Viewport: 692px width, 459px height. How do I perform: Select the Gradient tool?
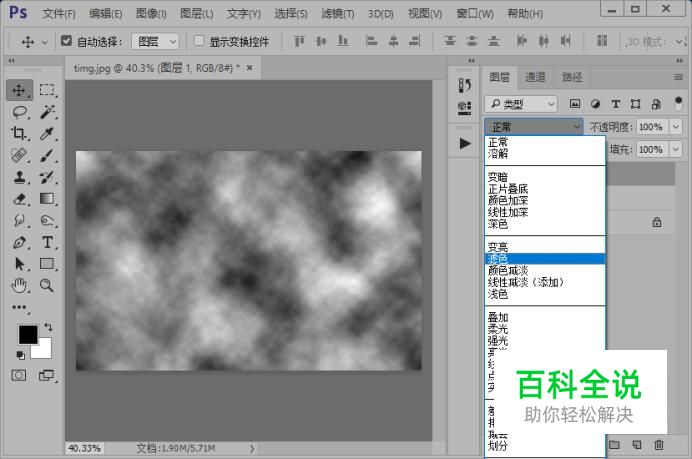click(x=47, y=199)
